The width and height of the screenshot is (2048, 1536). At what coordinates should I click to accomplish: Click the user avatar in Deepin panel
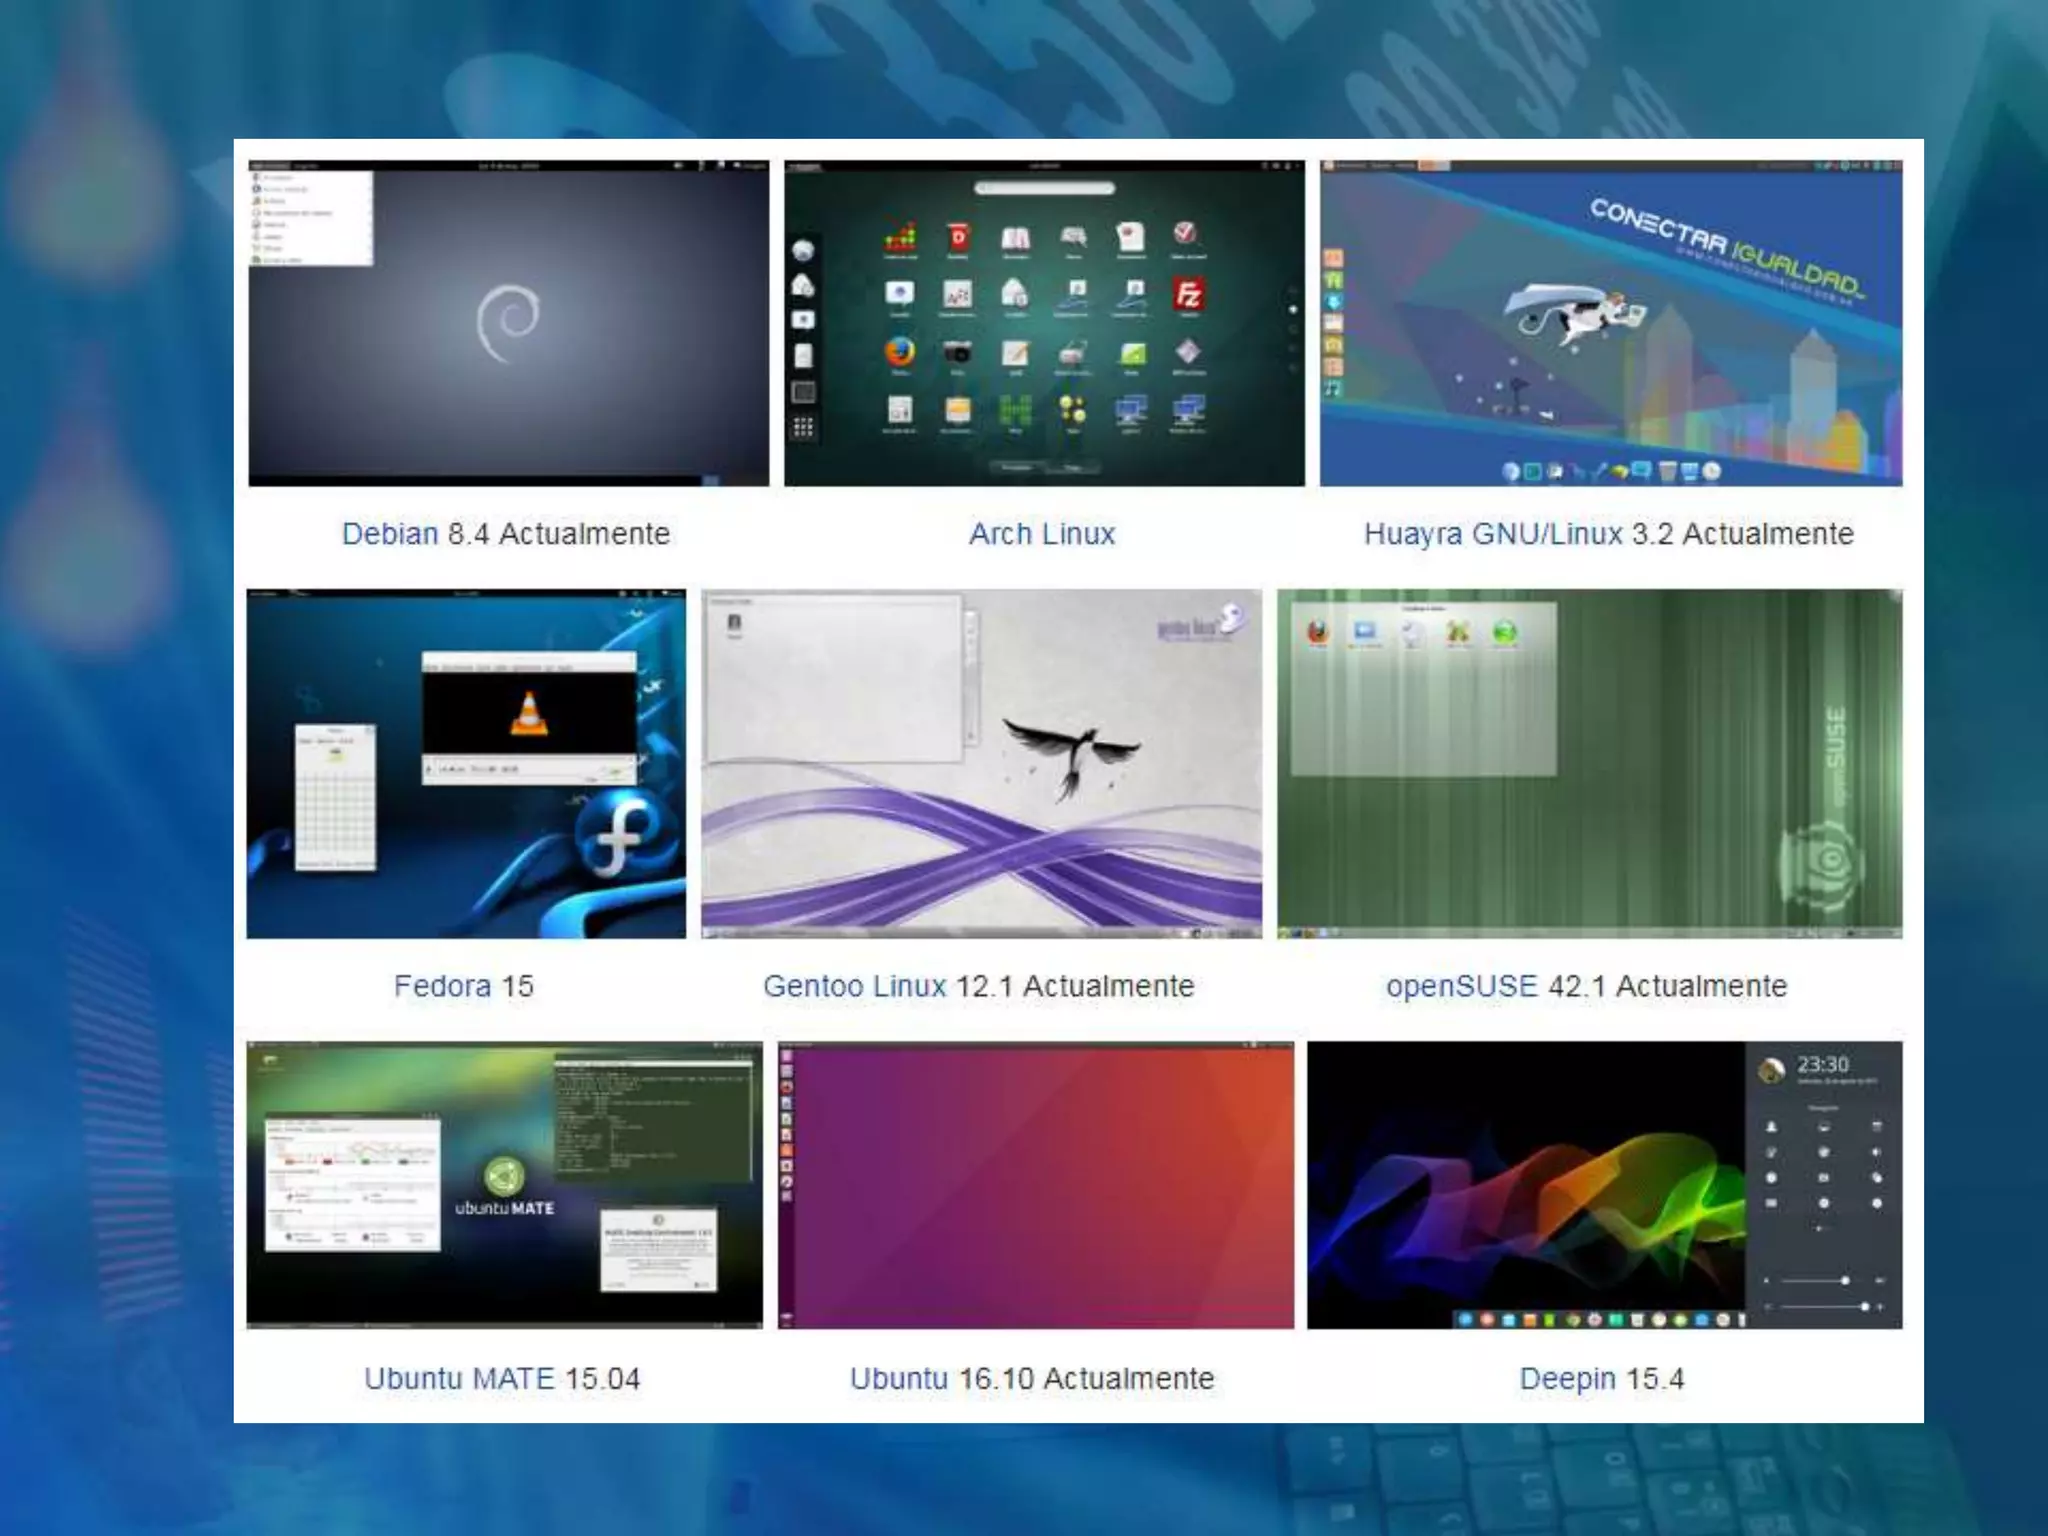[1771, 1069]
